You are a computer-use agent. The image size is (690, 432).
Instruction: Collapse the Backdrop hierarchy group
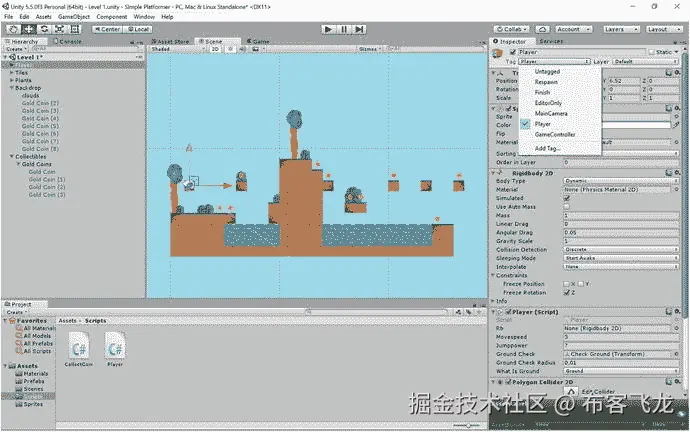11,88
